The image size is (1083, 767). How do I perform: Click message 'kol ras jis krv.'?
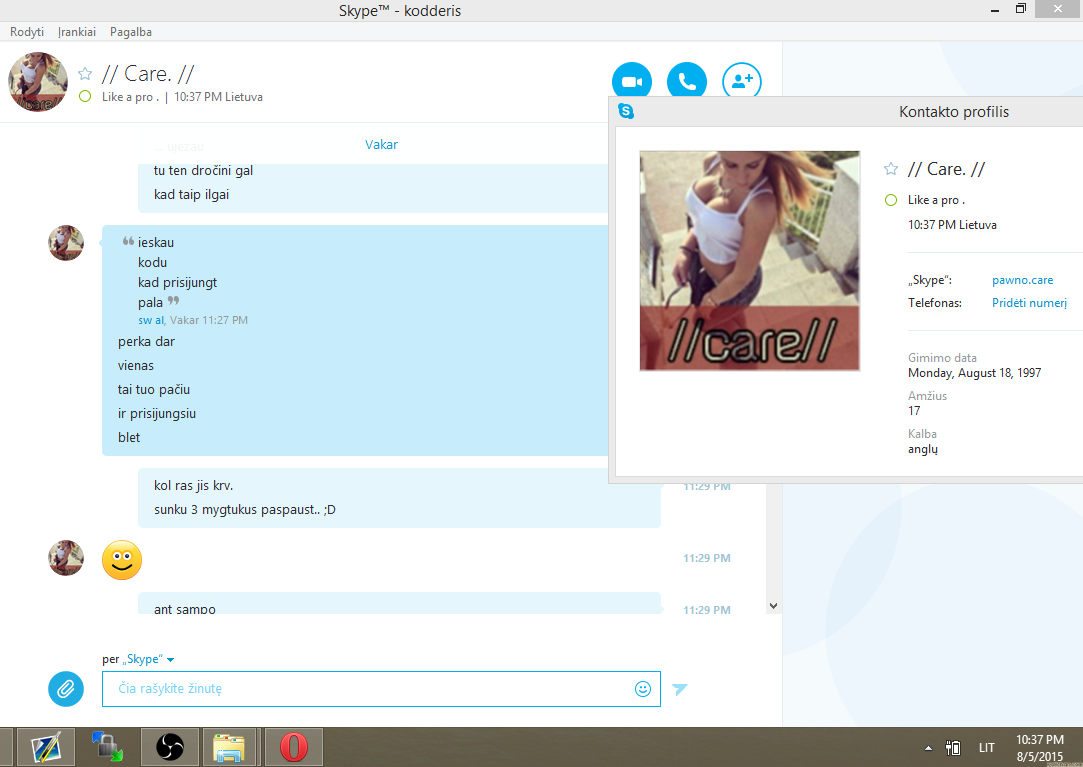pyautogui.click(x=193, y=486)
